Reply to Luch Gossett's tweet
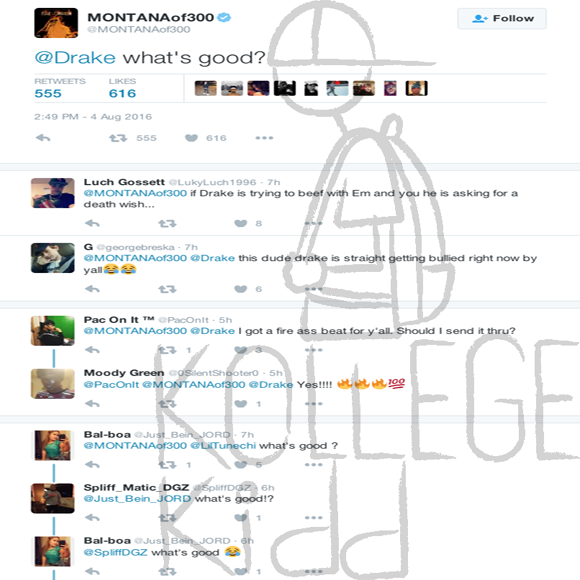Screen dimensions: 580x580 [92, 223]
